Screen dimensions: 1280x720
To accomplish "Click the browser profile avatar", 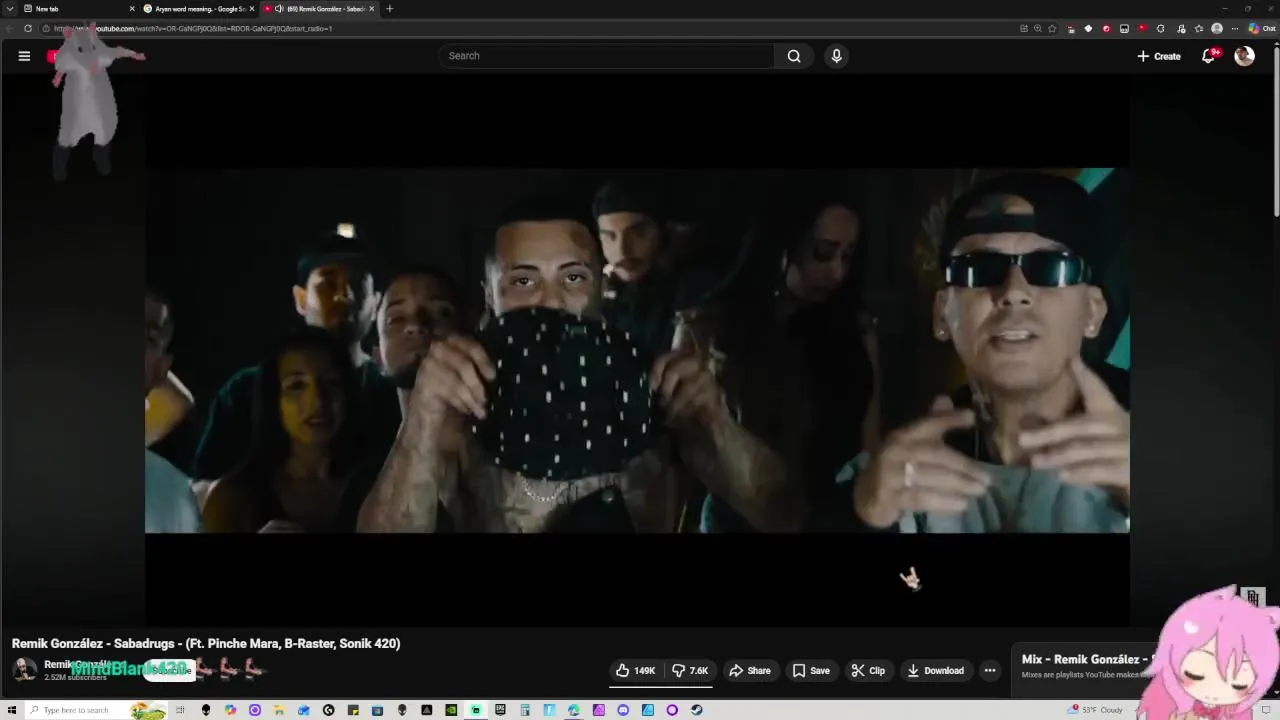I will click(1217, 29).
